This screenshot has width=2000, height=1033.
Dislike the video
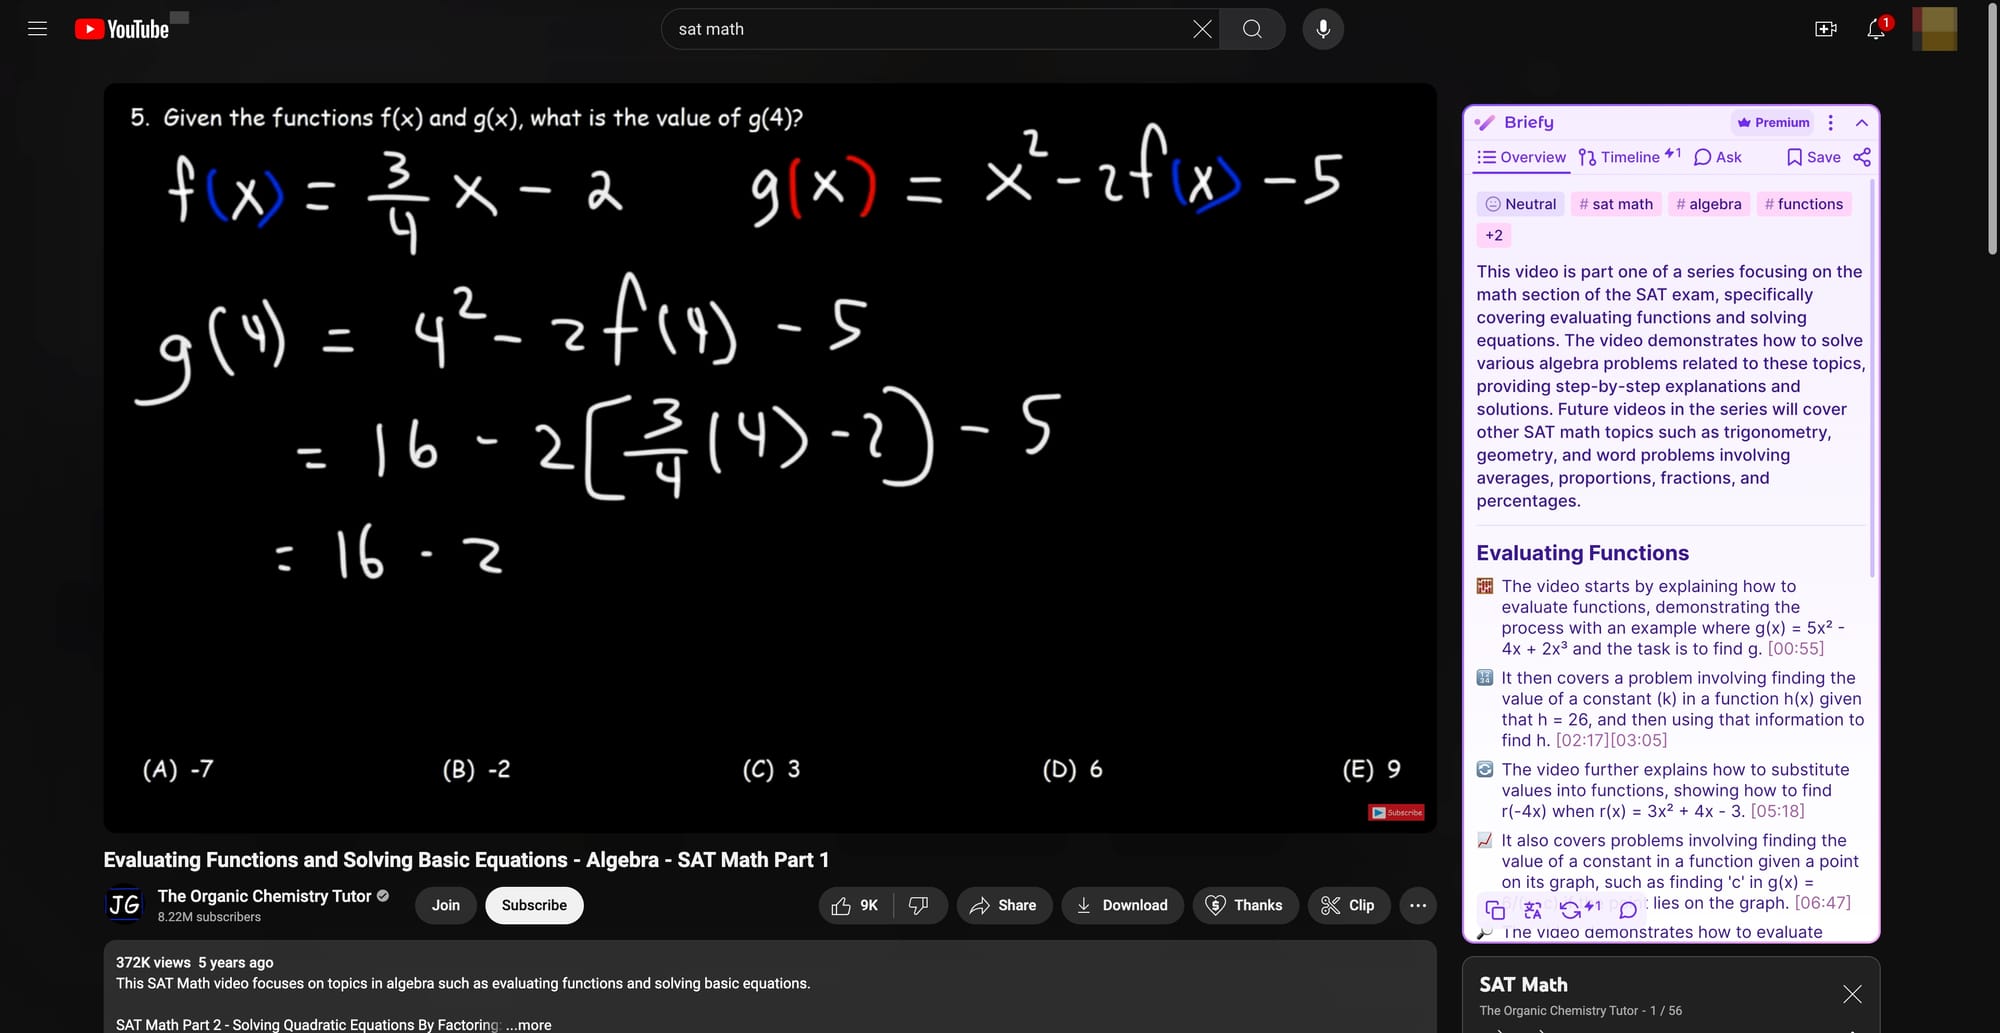(x=919, y=905)
